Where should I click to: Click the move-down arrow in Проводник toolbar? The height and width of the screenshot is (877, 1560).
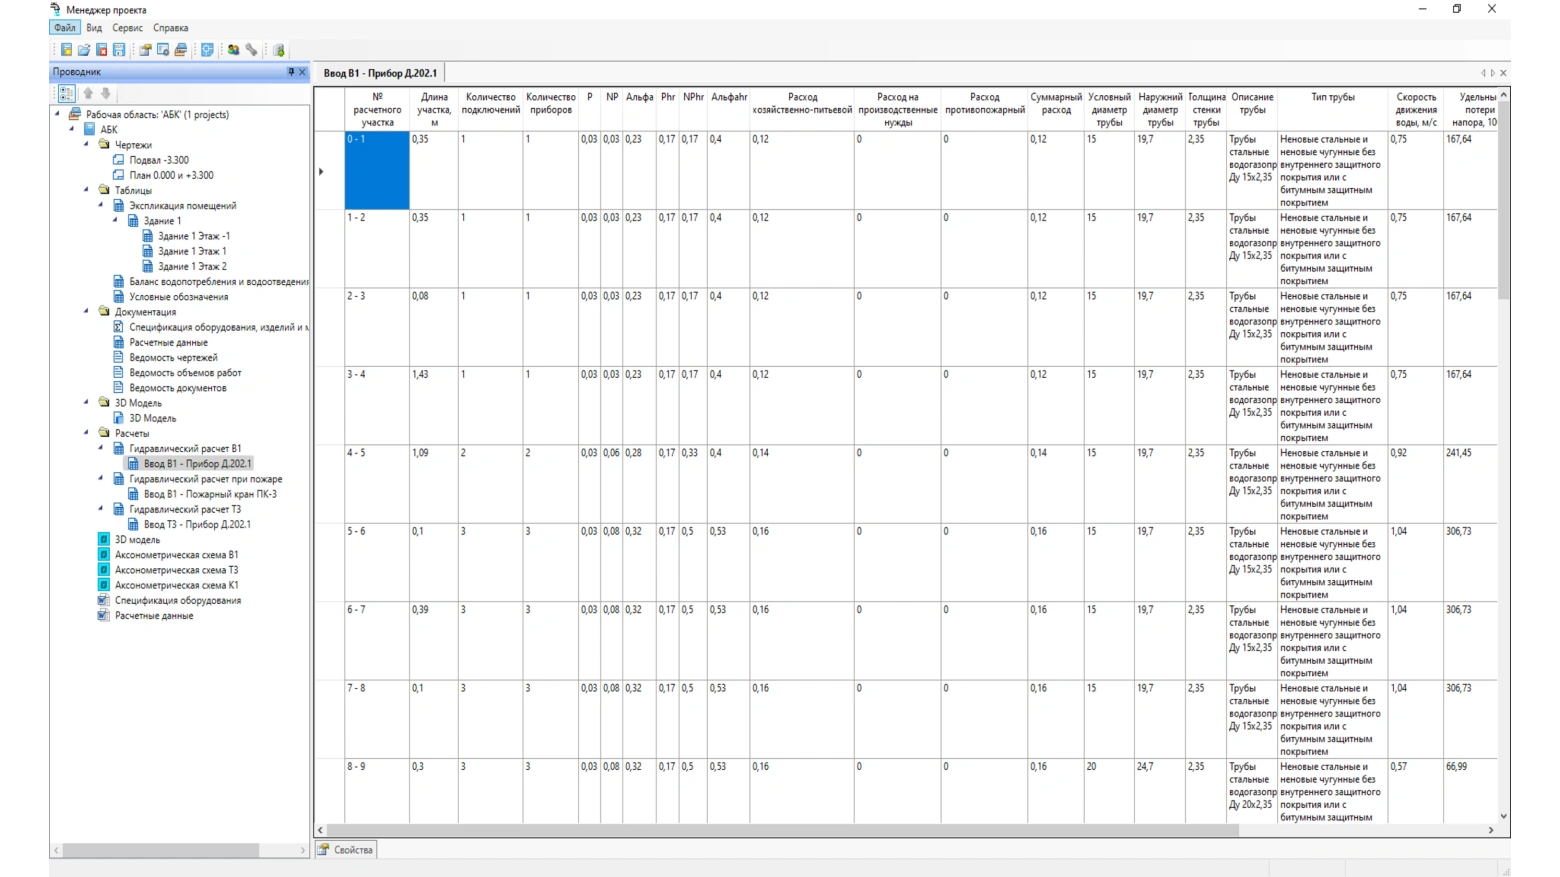pyautogui.click(x=105, y=93)
